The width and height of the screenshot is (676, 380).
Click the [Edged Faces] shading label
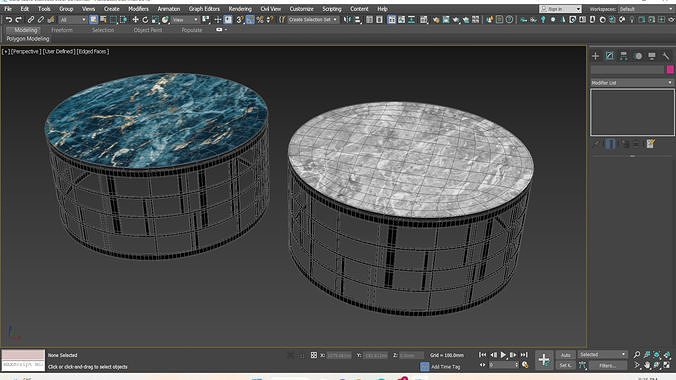tap(93, 51)
